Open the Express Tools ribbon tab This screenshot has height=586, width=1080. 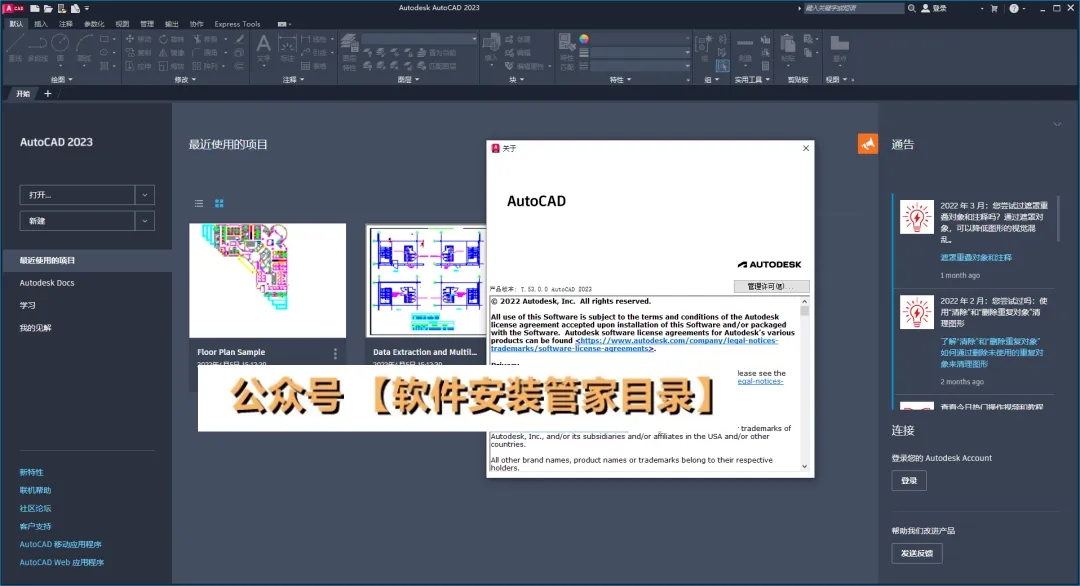pos(237,24)
